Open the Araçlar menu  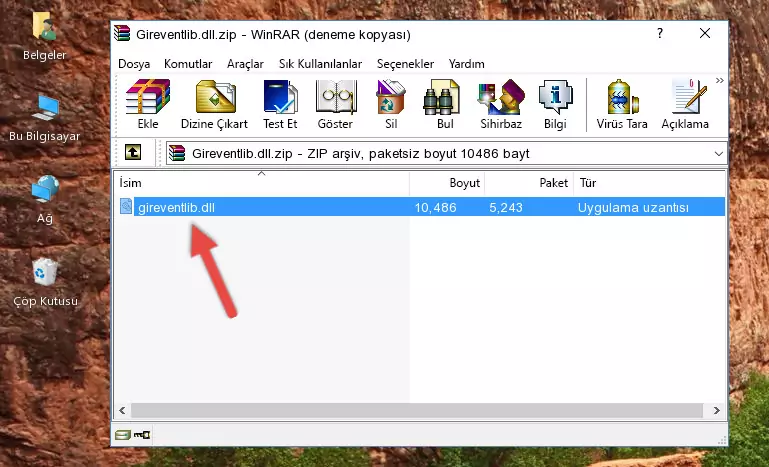coord(245,64)
